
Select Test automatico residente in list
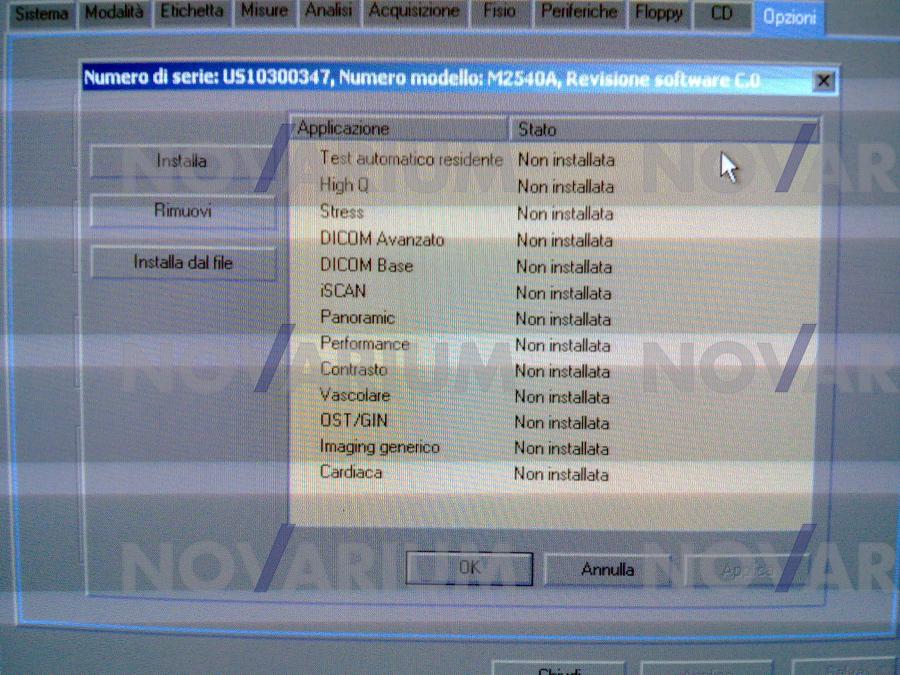coord(411,159)
